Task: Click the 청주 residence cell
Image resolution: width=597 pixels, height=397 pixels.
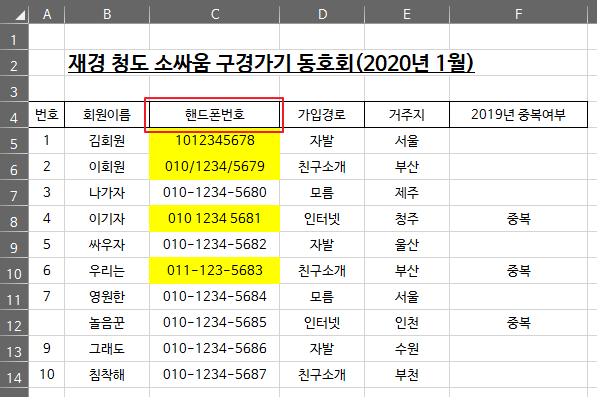Action: click(x=407, y=218)
